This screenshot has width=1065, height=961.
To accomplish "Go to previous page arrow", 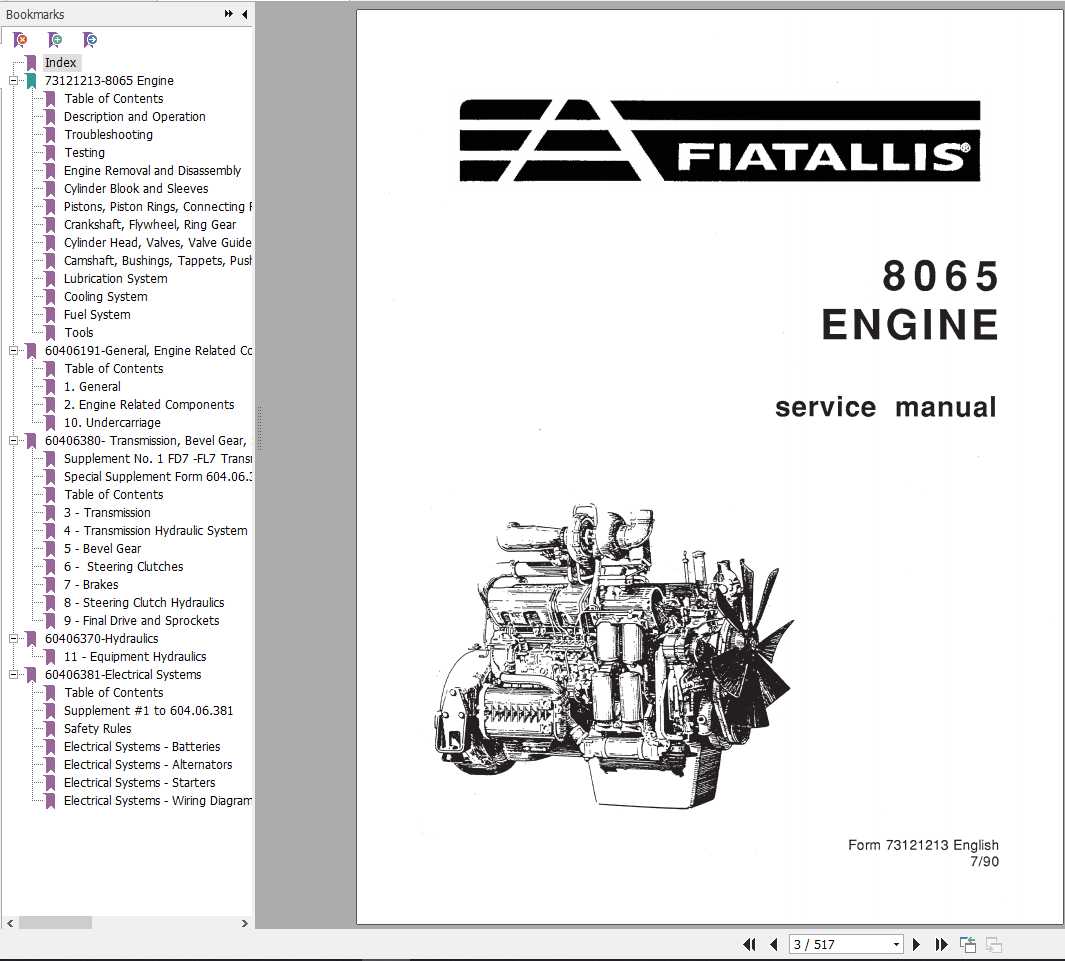I will tap(774, 944).
